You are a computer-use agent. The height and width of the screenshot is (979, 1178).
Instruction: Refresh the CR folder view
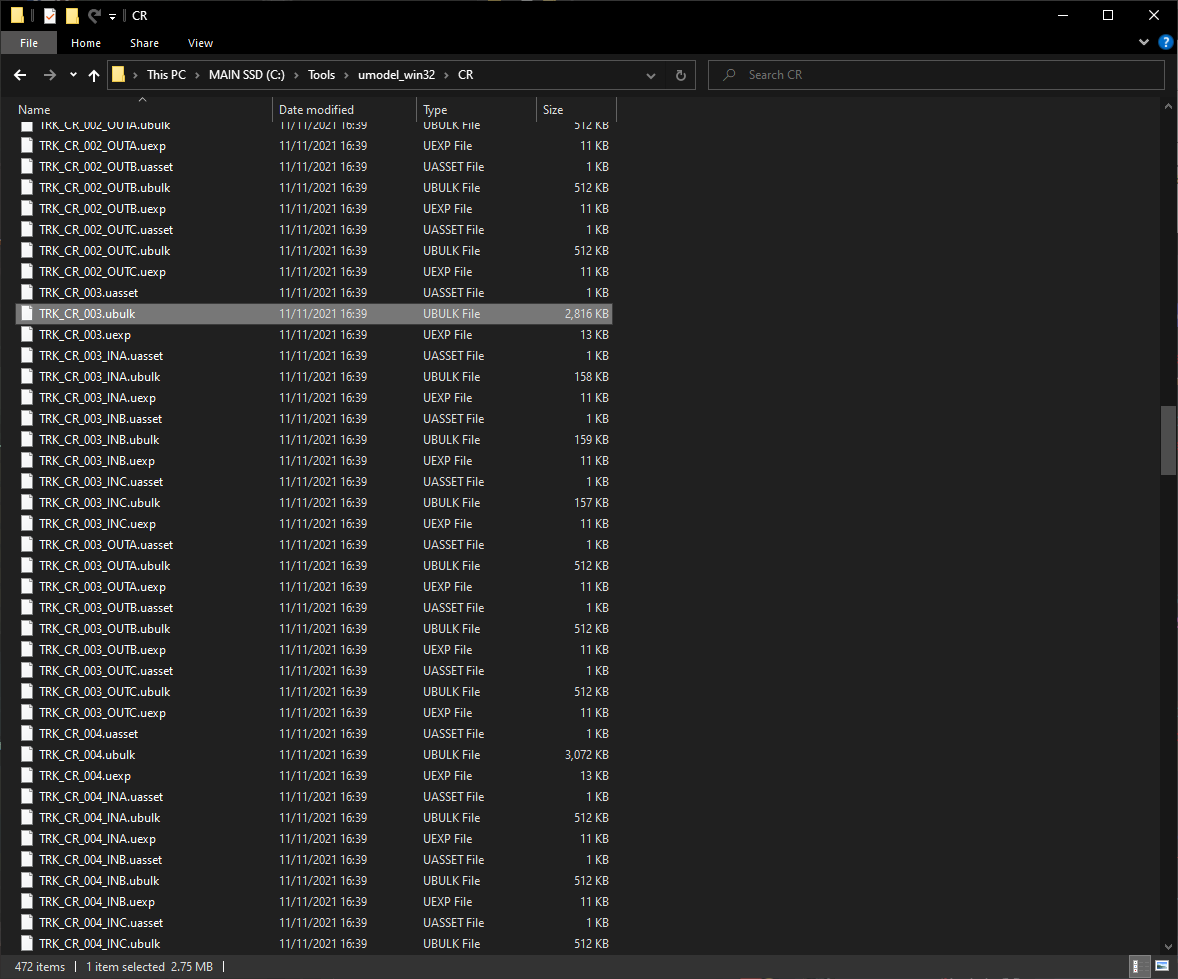[x=680, y=75]
